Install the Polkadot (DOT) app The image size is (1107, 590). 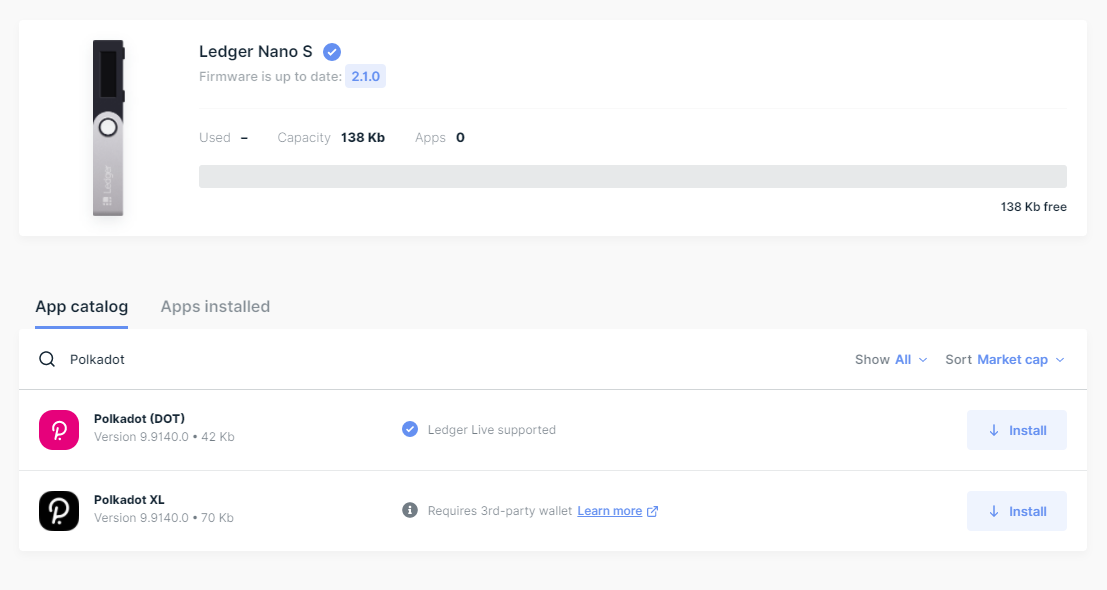(x=1016, y=429)
